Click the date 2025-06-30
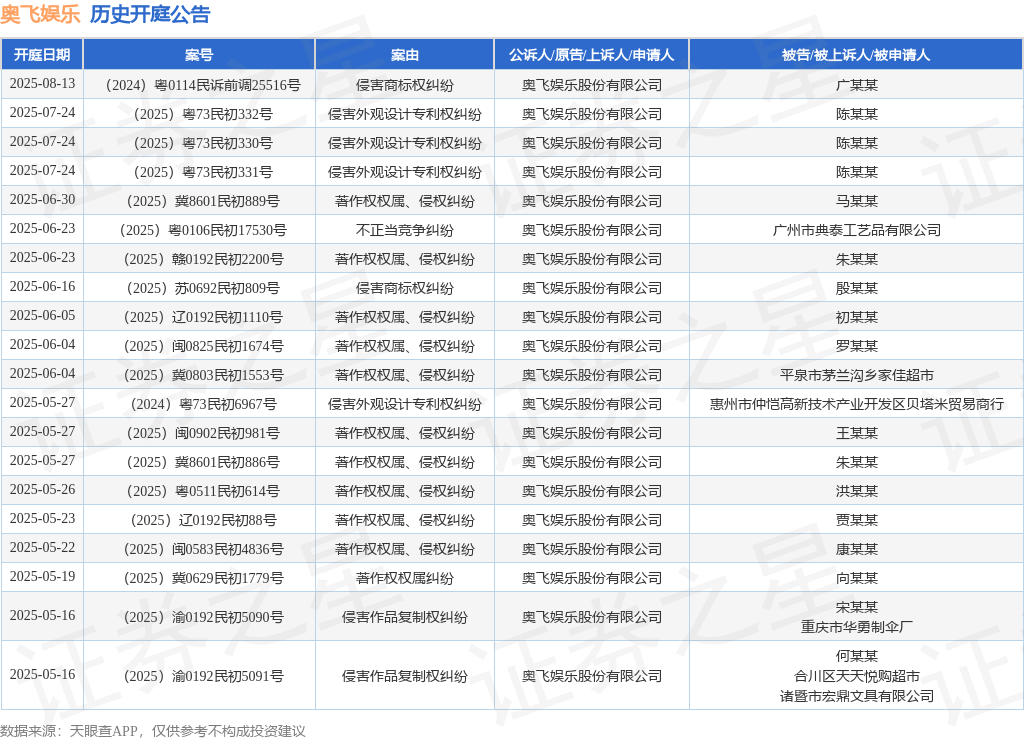The height and width of the screenshot is (740, 1024). click(42, 200)
